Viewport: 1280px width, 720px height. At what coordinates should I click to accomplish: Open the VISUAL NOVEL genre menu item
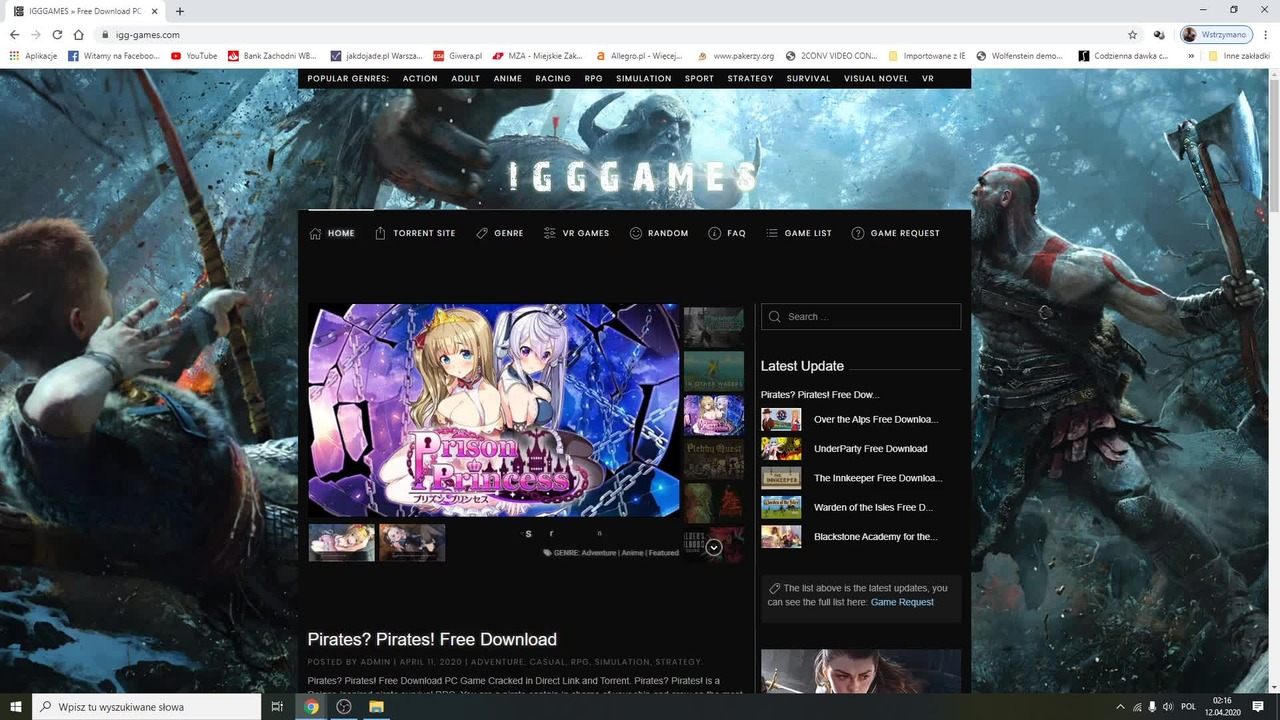click(876, 78)
